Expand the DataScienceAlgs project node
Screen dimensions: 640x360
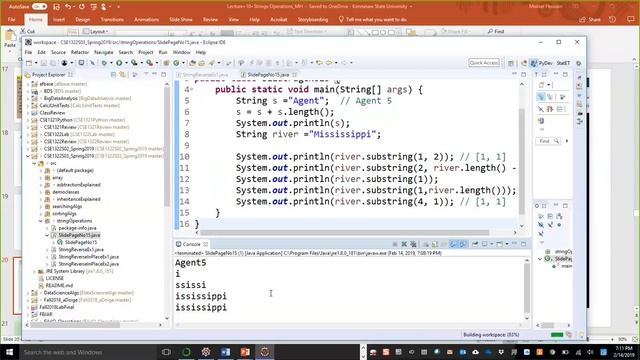(28, 293)
